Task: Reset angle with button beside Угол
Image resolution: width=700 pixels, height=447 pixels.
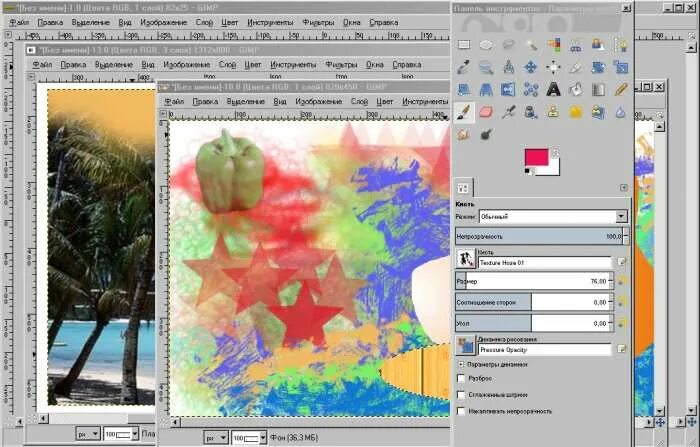Action: 622,322
